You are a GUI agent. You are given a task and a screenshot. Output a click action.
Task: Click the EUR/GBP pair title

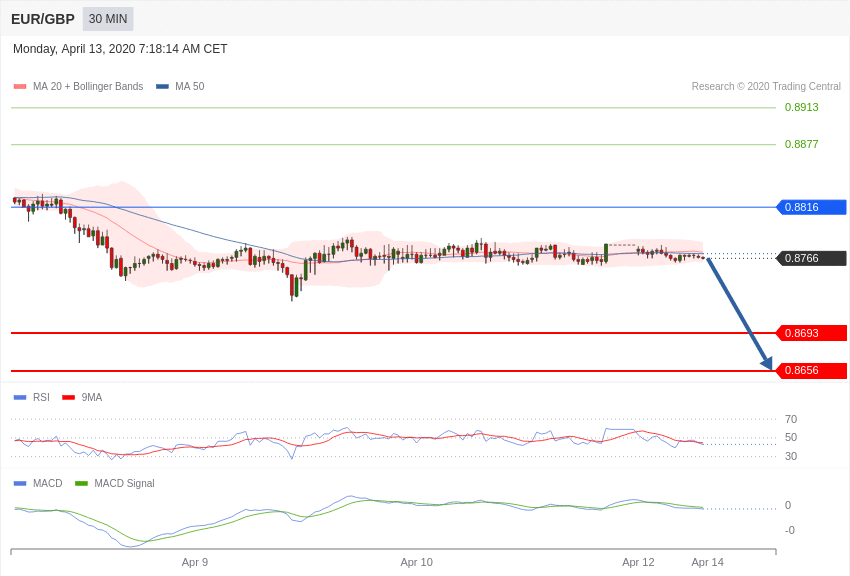tap(43, 20)
